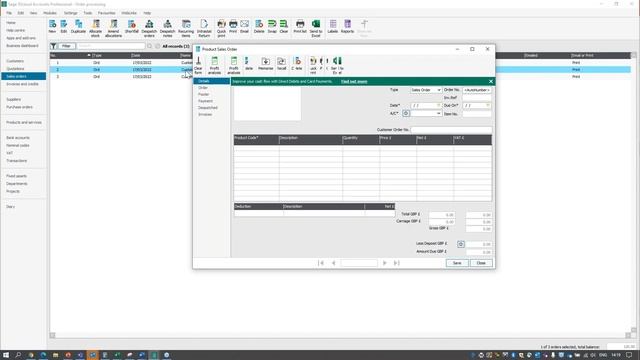The width and height of the screenshot is (640, 360).
Task: Click Close button at dialog bottom
Action: click(481, 263)
